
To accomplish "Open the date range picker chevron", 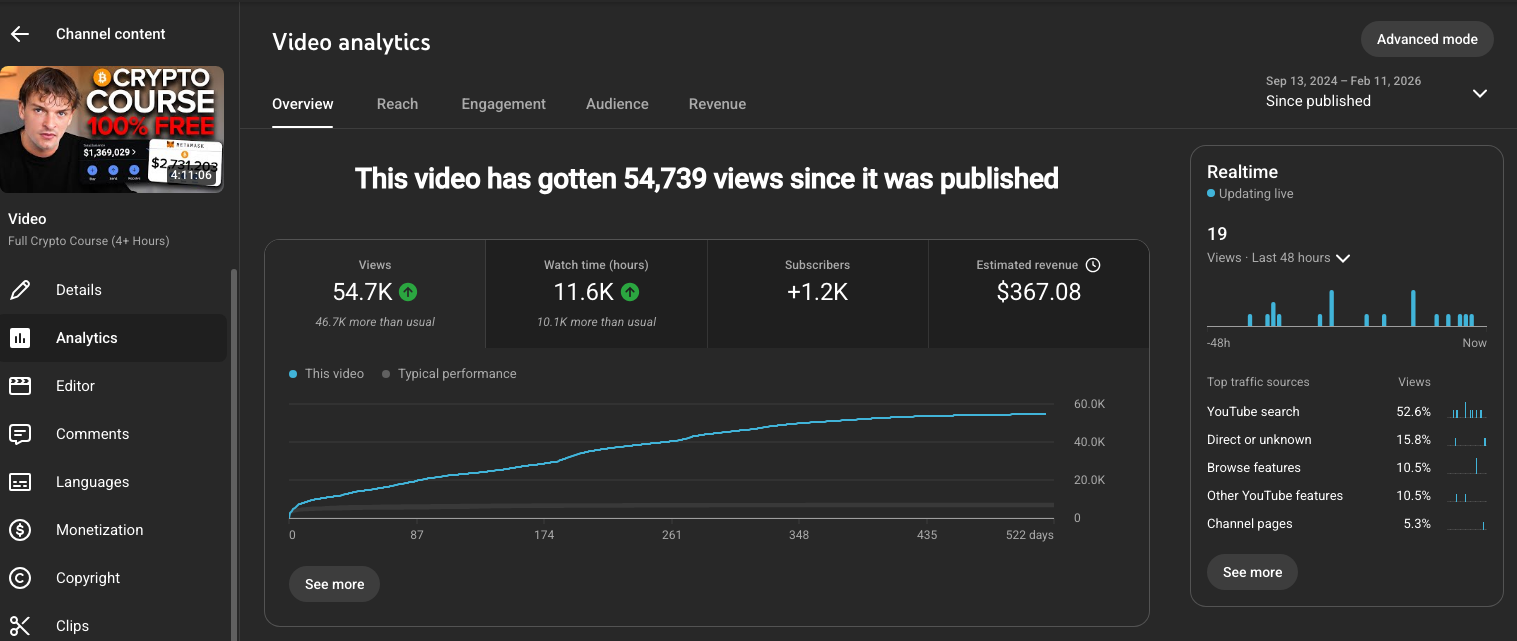I will [x=1480, y=93].
